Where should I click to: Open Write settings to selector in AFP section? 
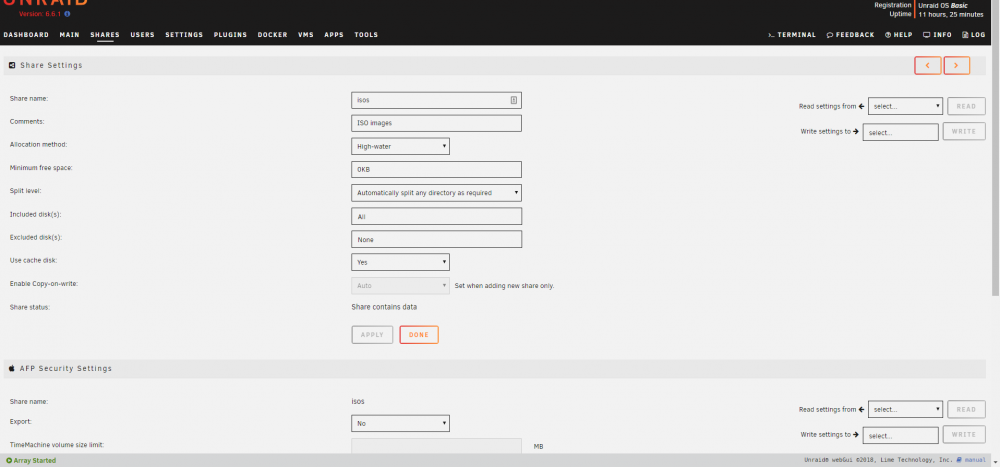point(901,435)
